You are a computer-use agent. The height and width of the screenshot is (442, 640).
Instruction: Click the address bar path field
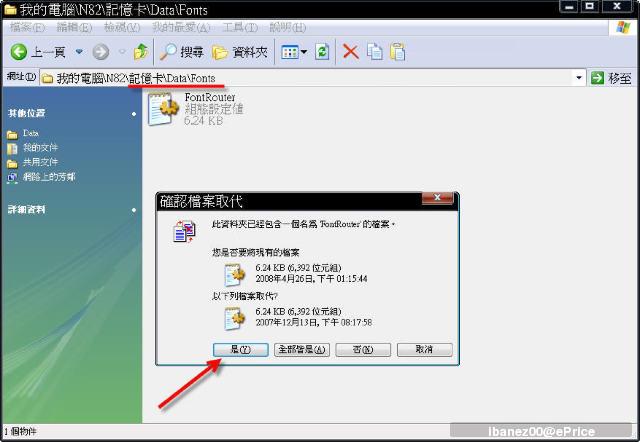click(312, 78)
